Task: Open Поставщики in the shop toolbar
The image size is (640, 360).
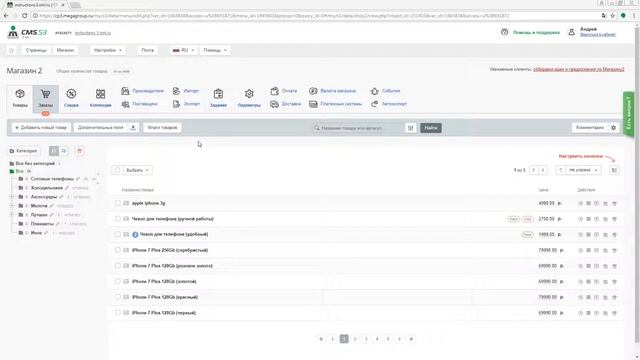Action: [x=139, y=104]
